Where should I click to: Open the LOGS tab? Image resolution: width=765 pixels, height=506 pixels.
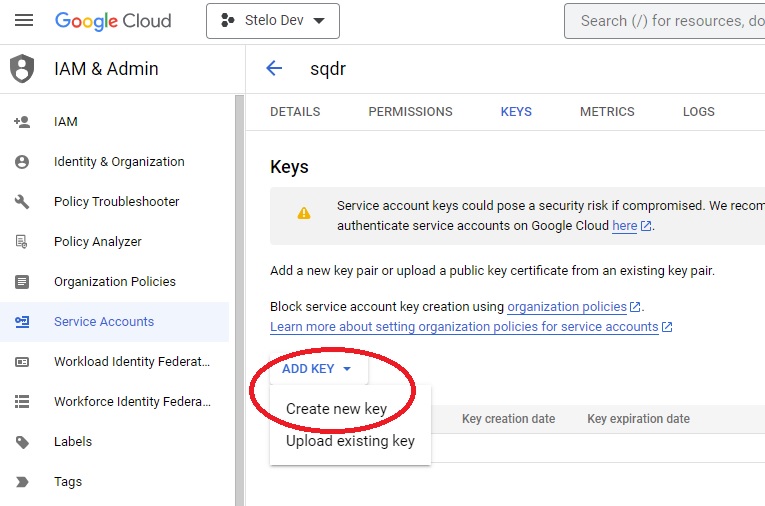click(699, 112)
